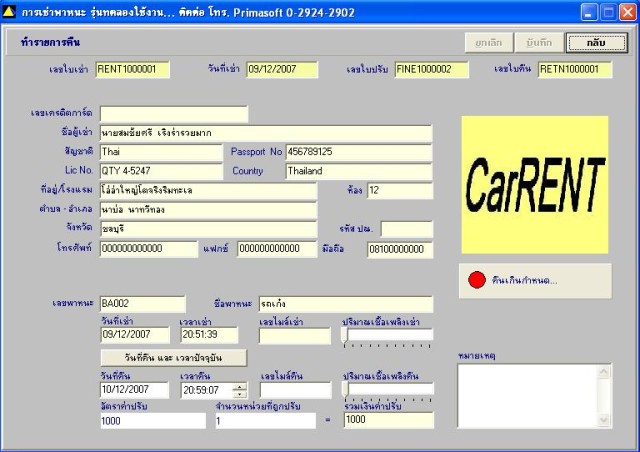This screenshot has width=640, height=452.
Task: Click the Passport No field
Action: (x=359, y=152)
